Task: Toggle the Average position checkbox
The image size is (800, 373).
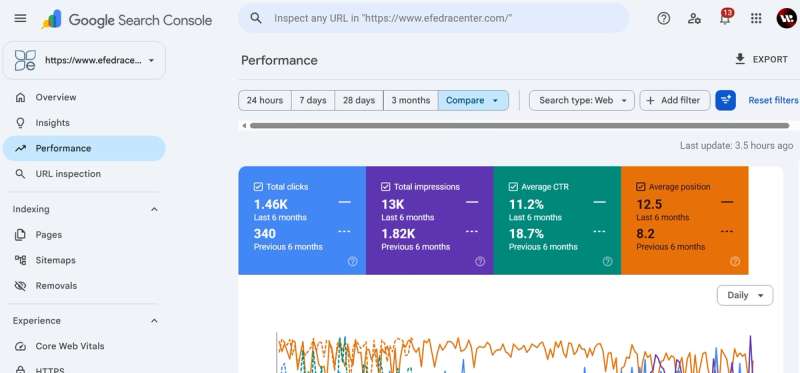Action: 641,187
